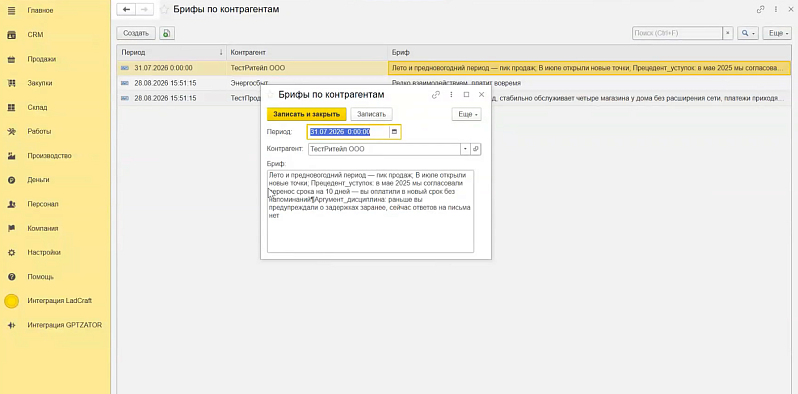Expand the search magnifier dropdown
798x394 pixels.
(x=748, y=33)
